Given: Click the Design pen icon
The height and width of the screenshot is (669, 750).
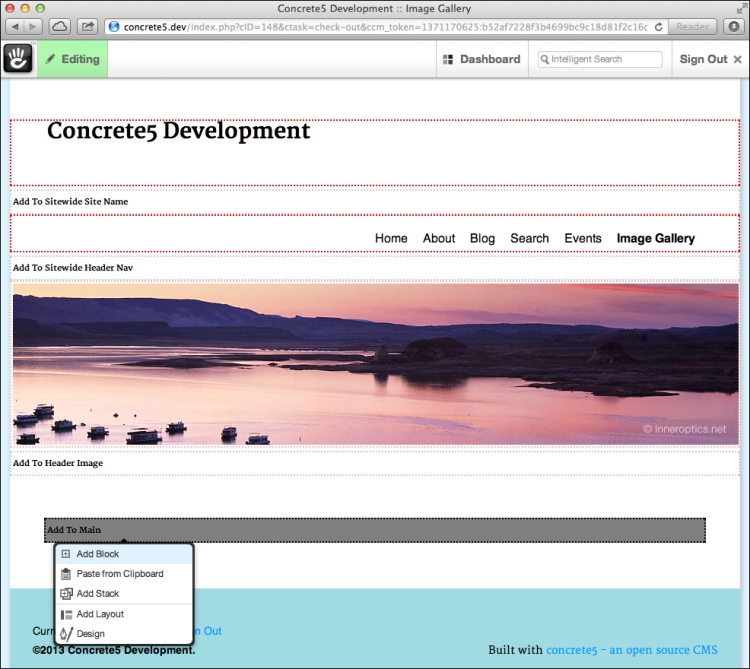Looking at the screenshot, I should pos(66,635).
